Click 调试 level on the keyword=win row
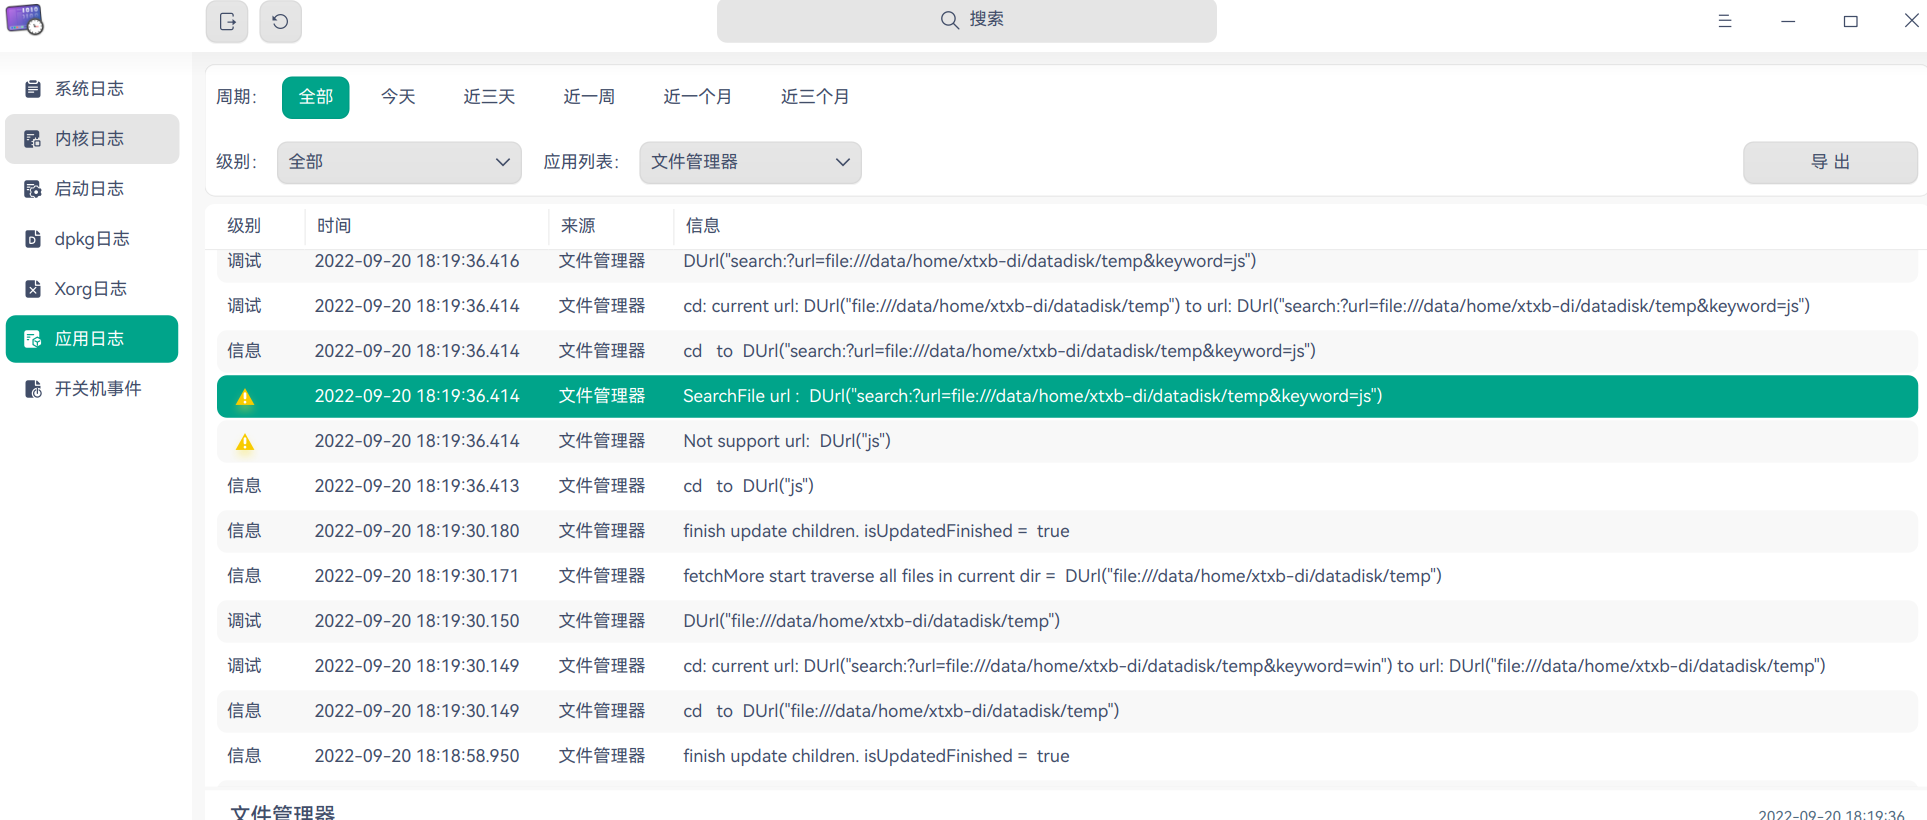This screenshot has height=820, width=1927. (244, 666)
